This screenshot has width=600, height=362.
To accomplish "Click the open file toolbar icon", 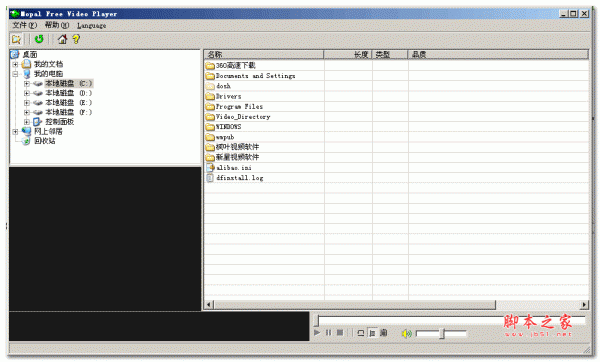I will click(16, 39).
